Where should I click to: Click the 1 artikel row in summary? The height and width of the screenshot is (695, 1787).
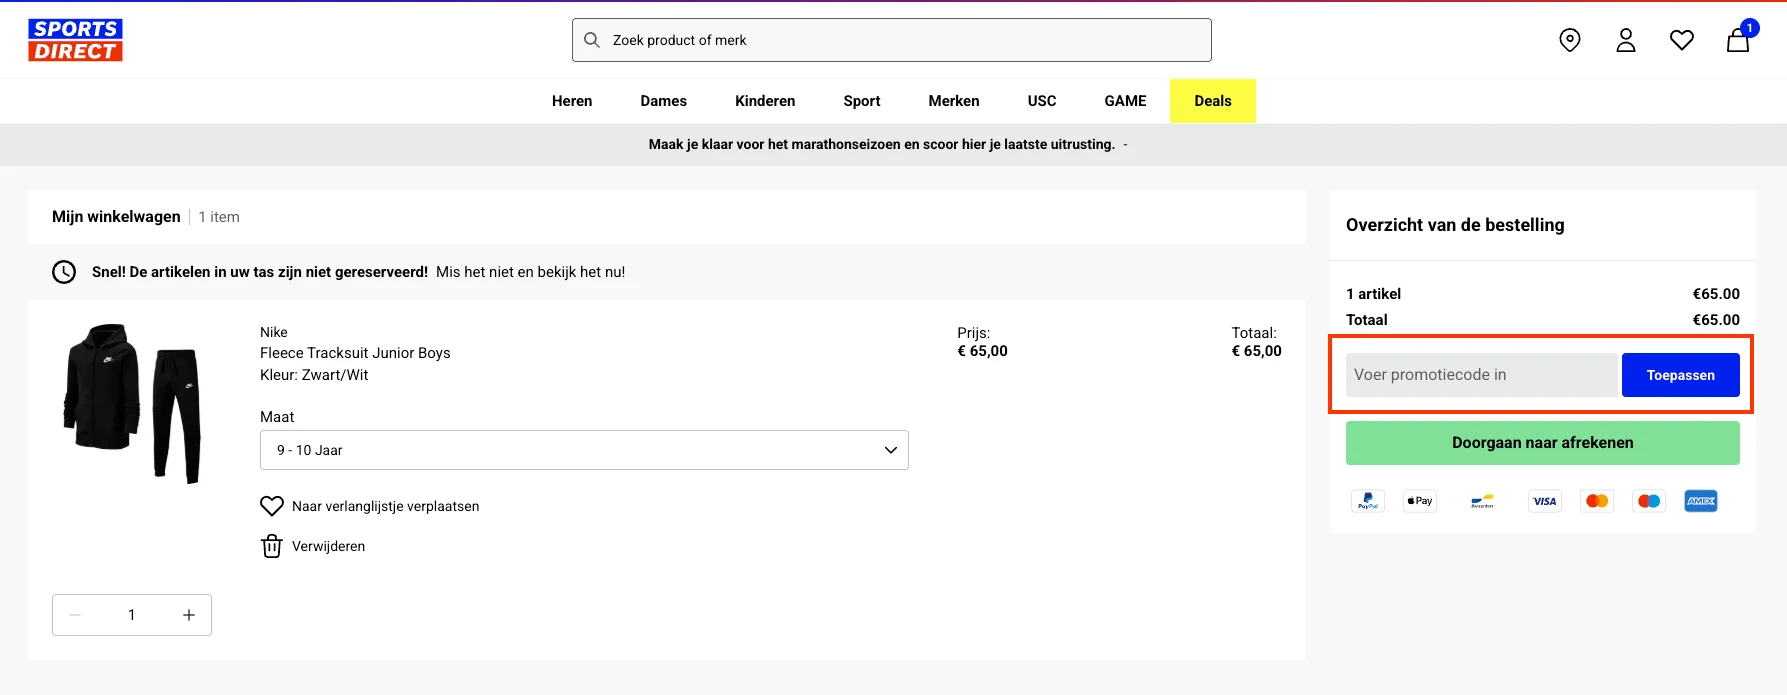[x=1543, y=294]
